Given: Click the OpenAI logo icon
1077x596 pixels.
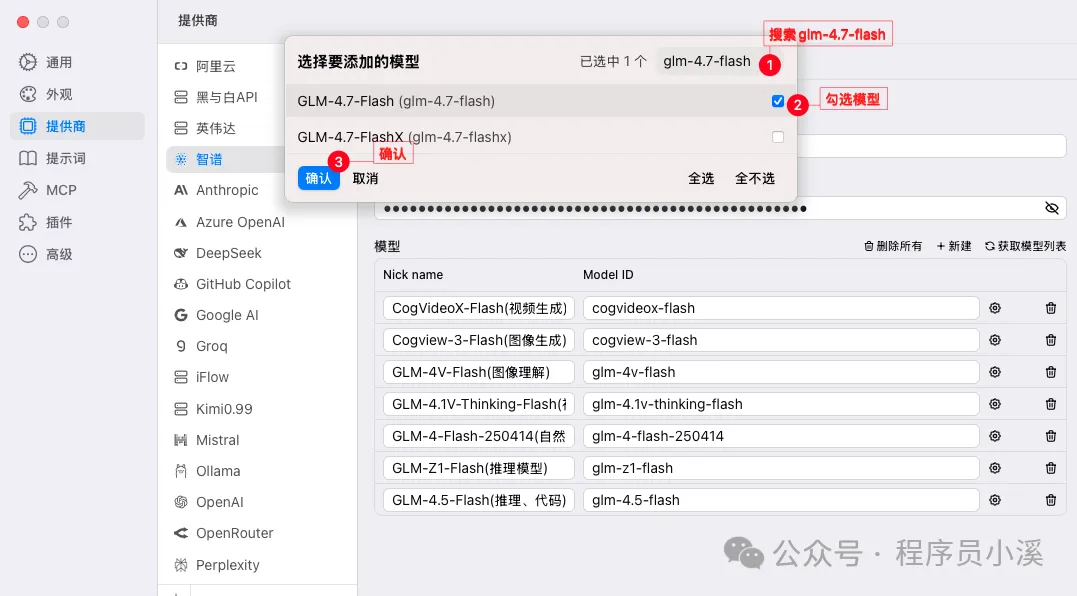Looking at the screenshot, I should click(x=181, y=502).
